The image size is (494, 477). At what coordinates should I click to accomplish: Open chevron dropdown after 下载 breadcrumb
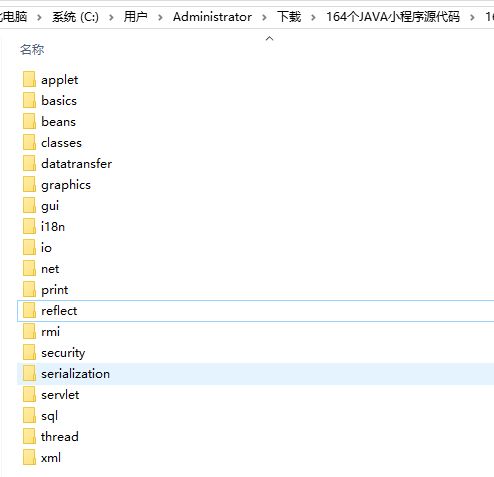pos(313,17)
